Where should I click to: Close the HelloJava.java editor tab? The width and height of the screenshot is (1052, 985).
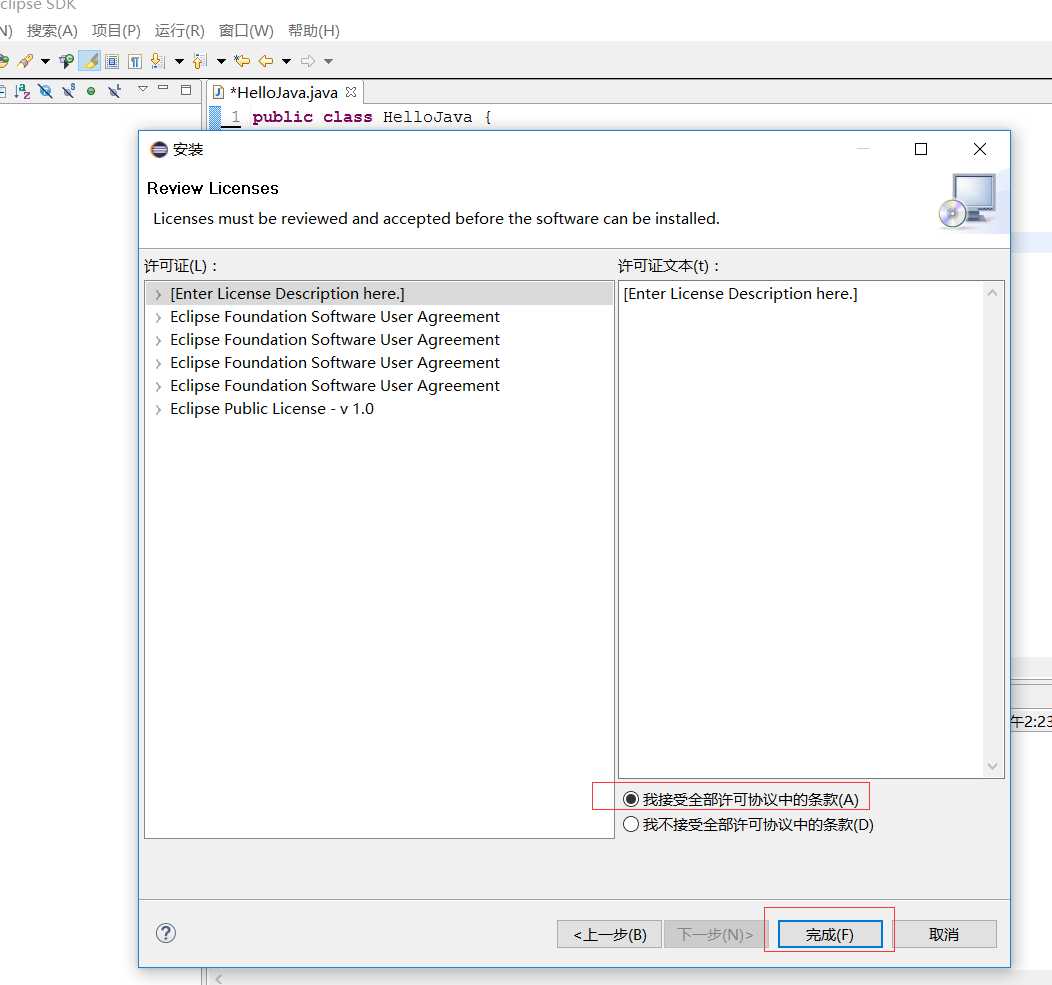(x=351, y=92)
